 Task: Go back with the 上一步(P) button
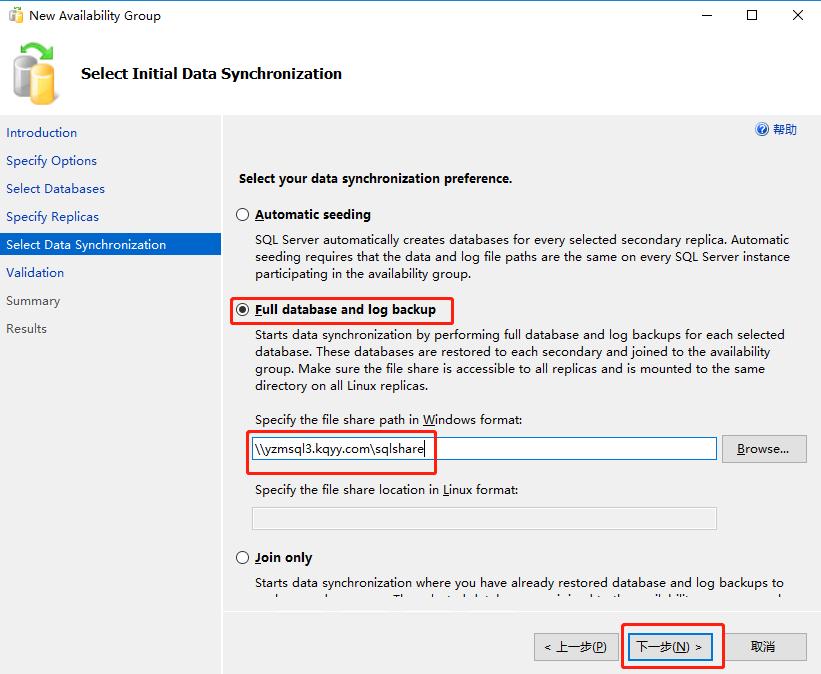pyautogui.click(x=575, y=647)
